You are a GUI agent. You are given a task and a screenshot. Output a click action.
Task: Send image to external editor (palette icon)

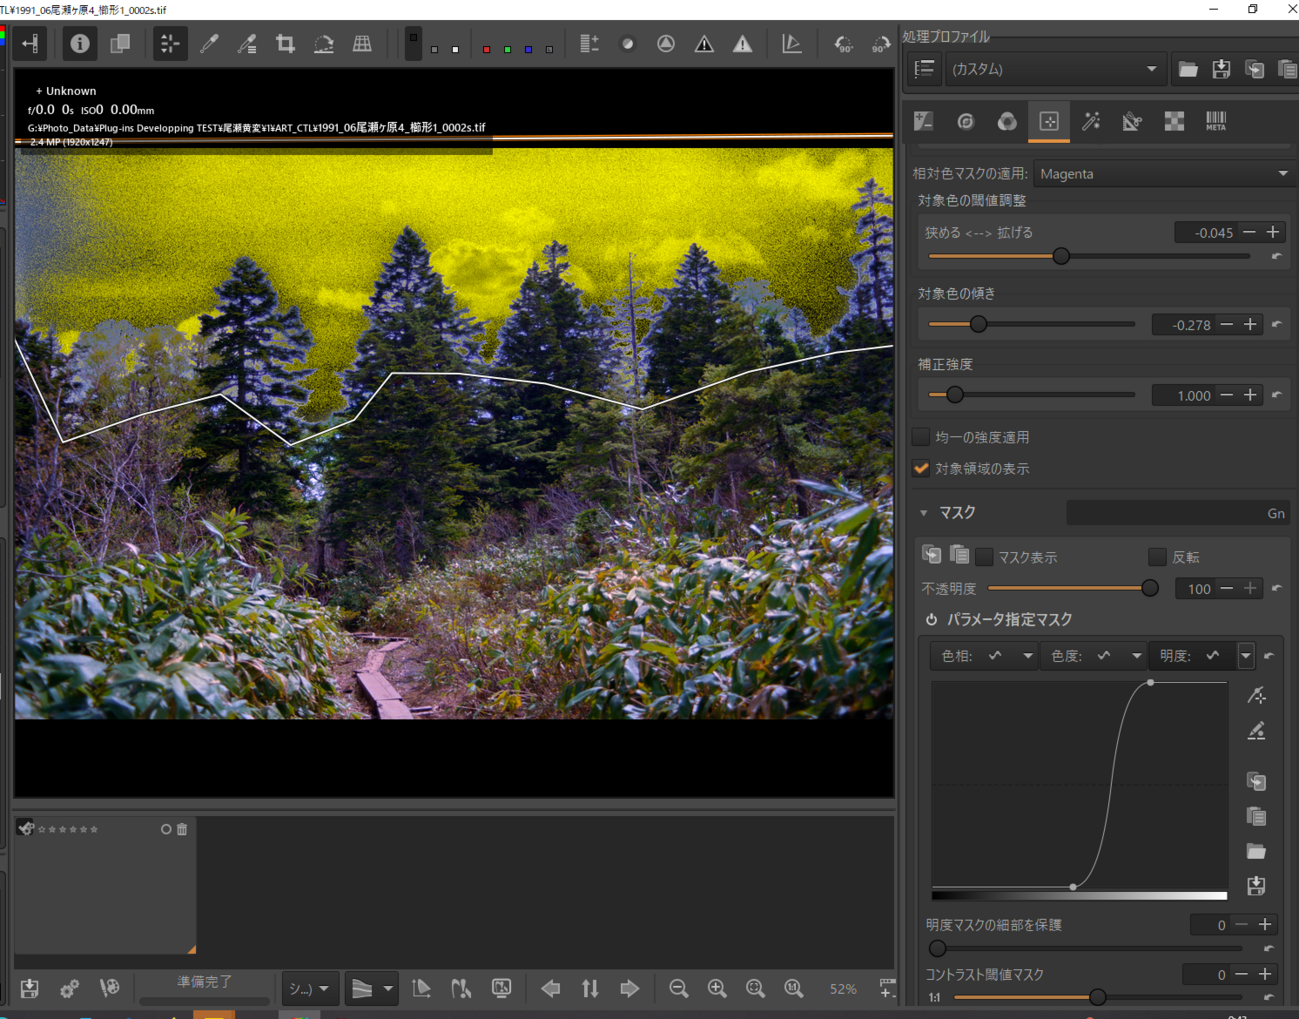click(109, 989)
